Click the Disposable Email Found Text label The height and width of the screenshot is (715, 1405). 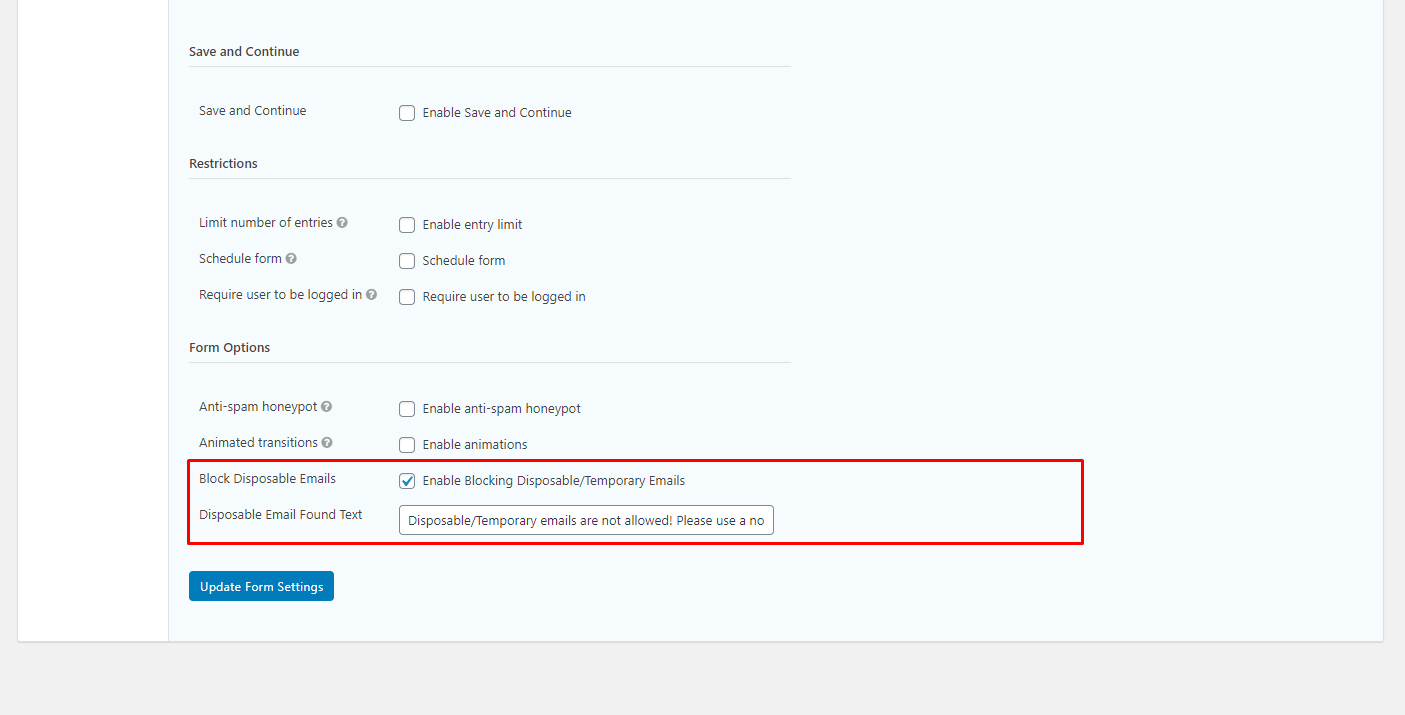pyautogui.click(x=280, y=515)
